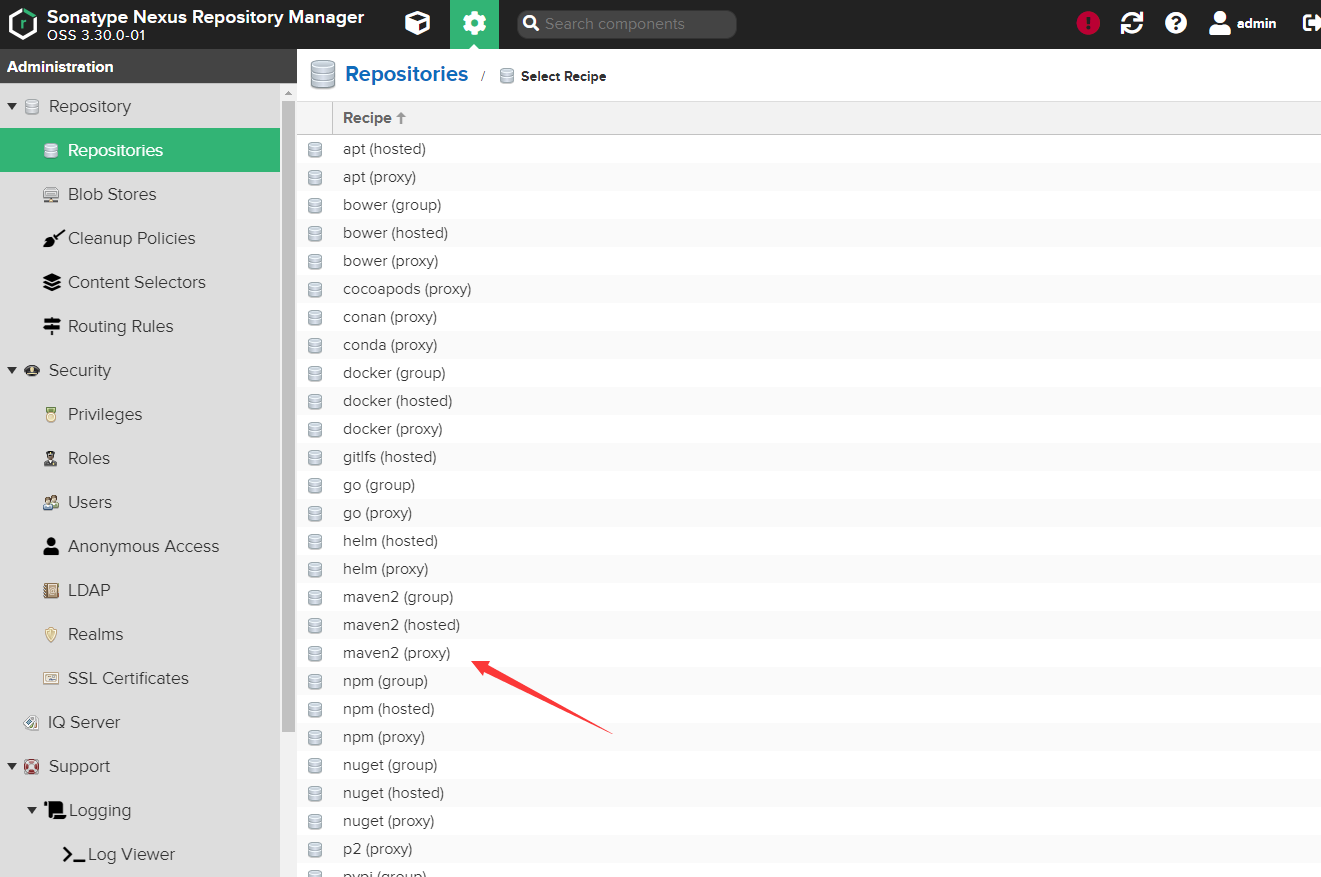Focus the Search components field
Screen dimensions: 1321x877
627,24
